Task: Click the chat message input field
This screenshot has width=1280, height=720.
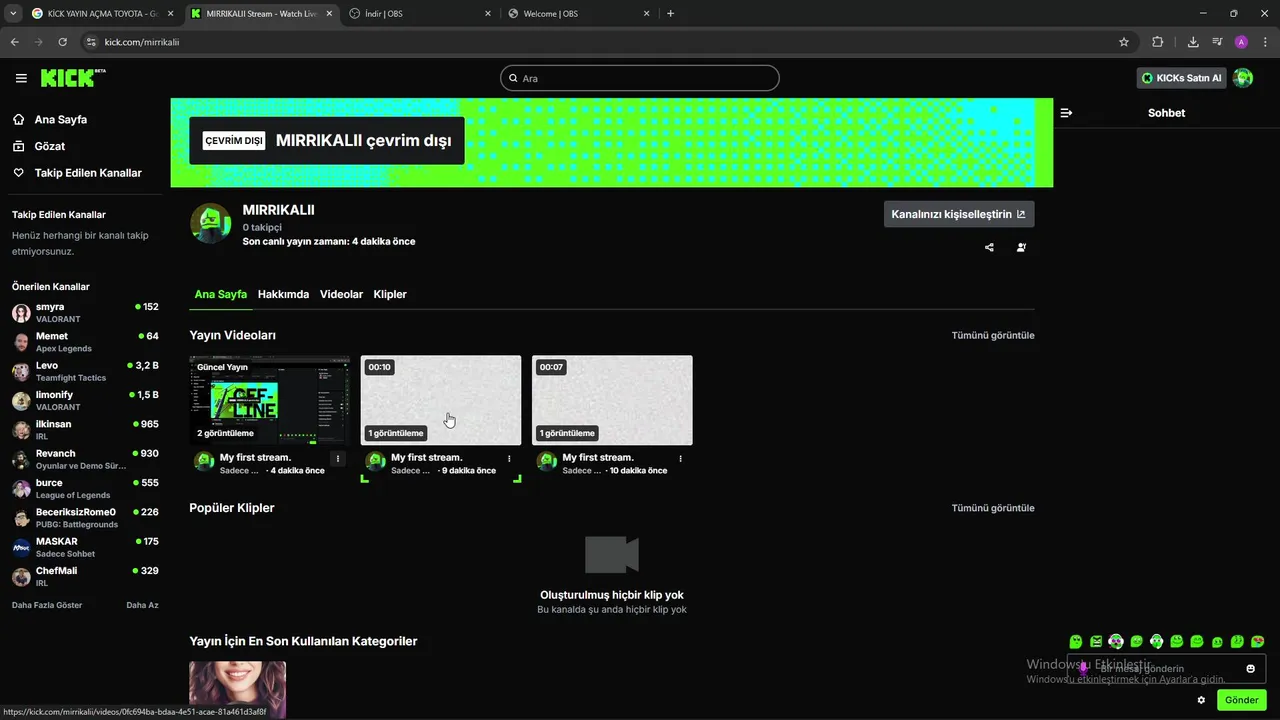Action: pos(1167,668)
